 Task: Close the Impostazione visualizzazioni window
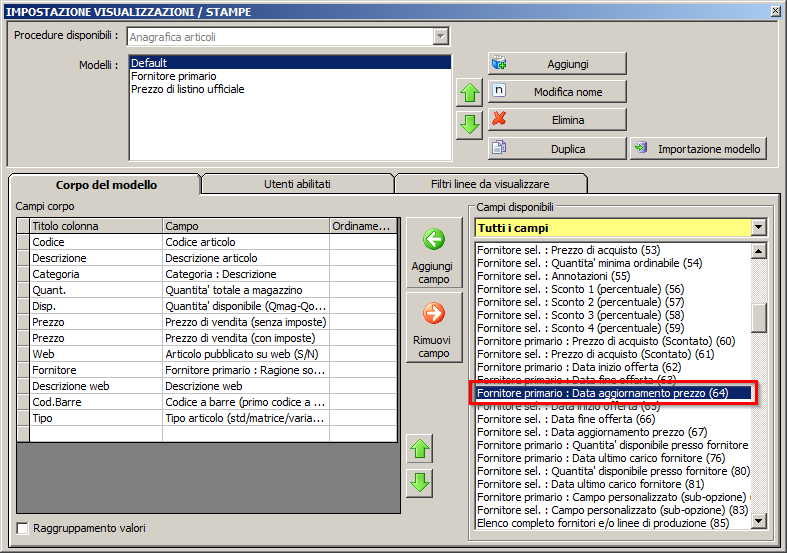pyautogui.click(x=776, y=11)
